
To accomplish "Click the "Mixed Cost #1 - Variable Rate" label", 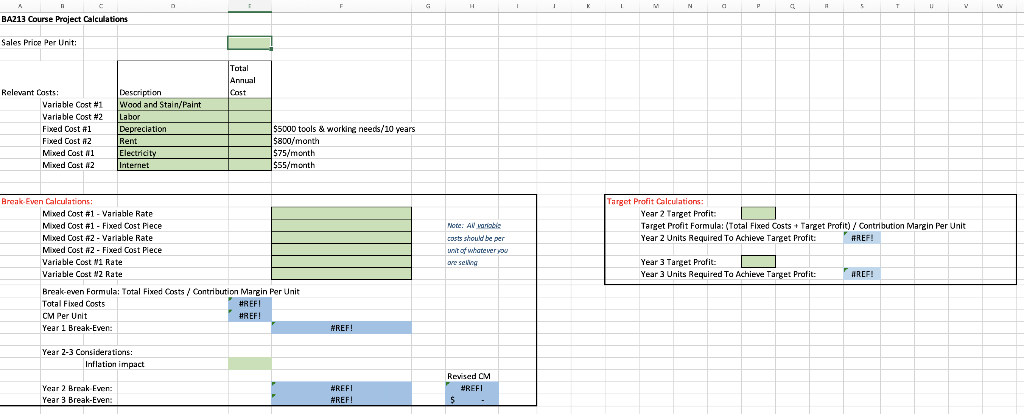I will tap(97, 214).
